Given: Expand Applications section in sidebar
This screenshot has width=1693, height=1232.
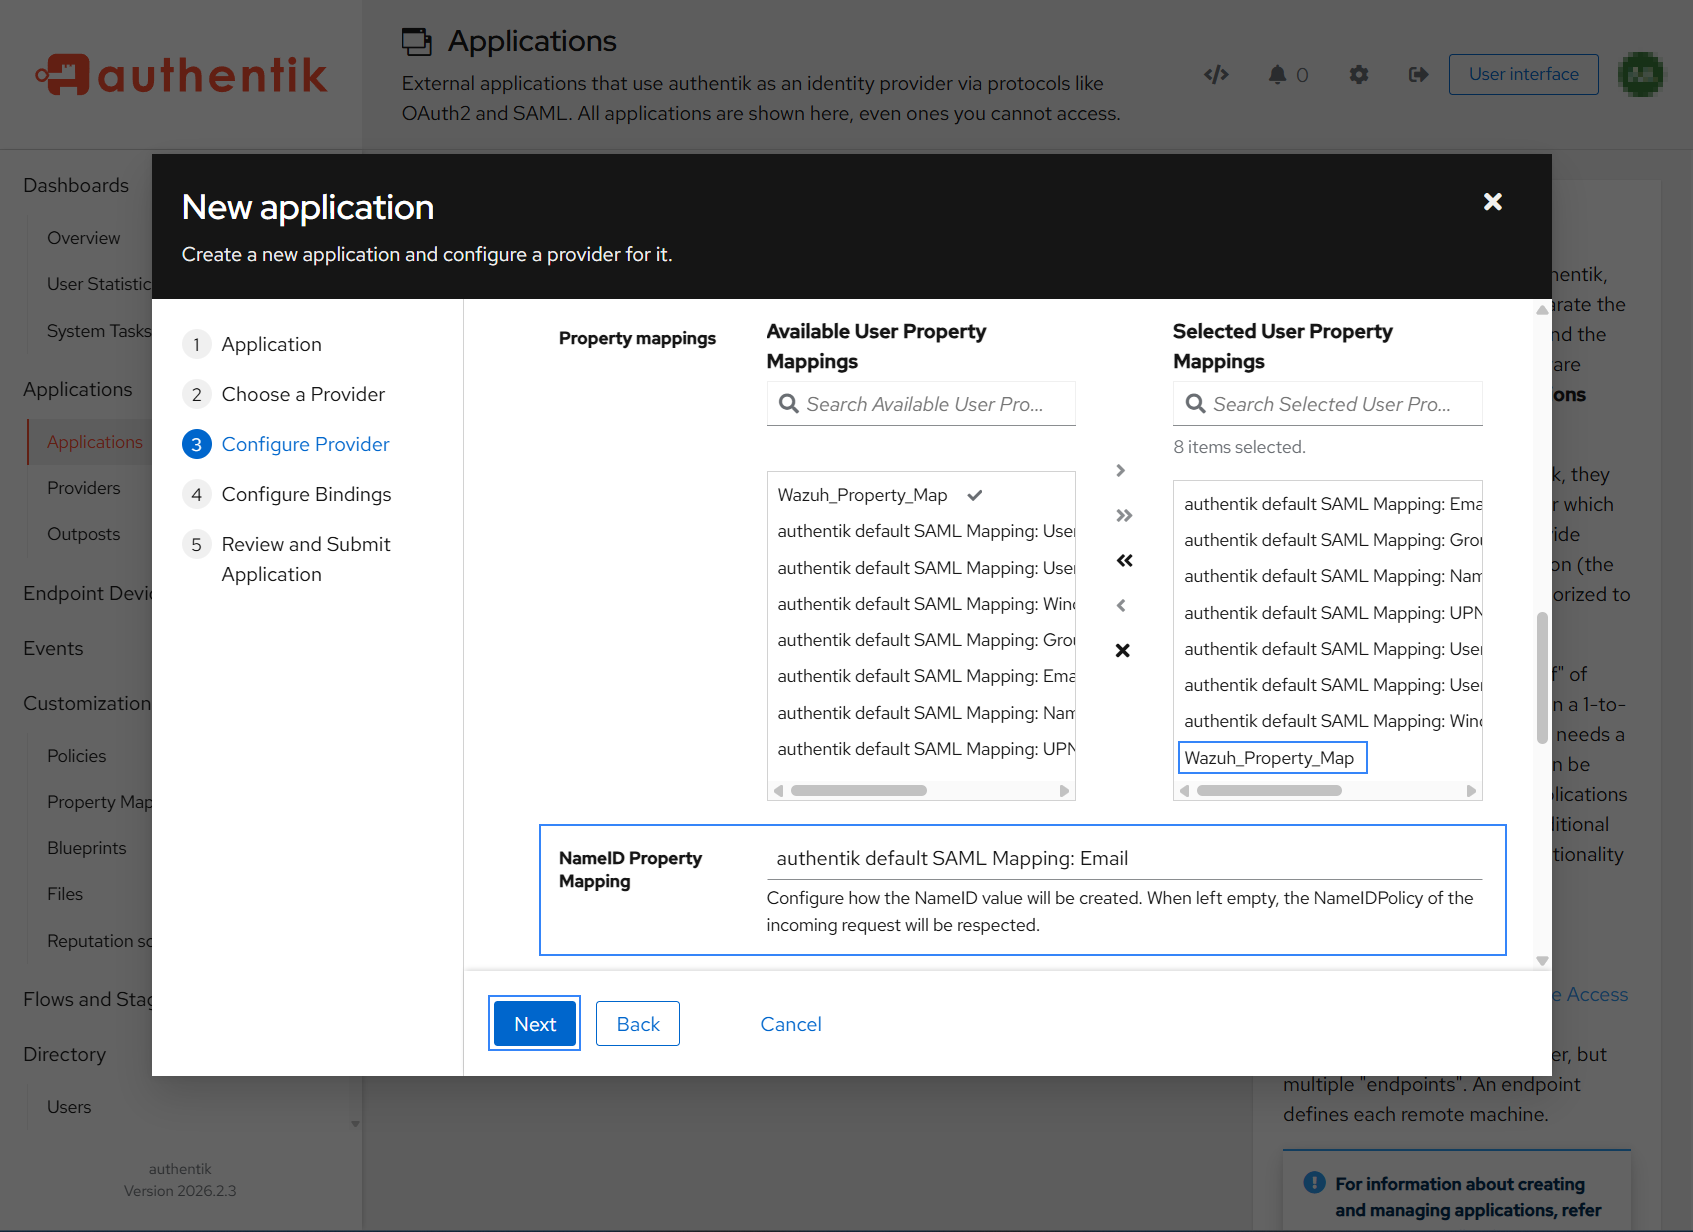Looking at the screenshot, I should [78, 389].
